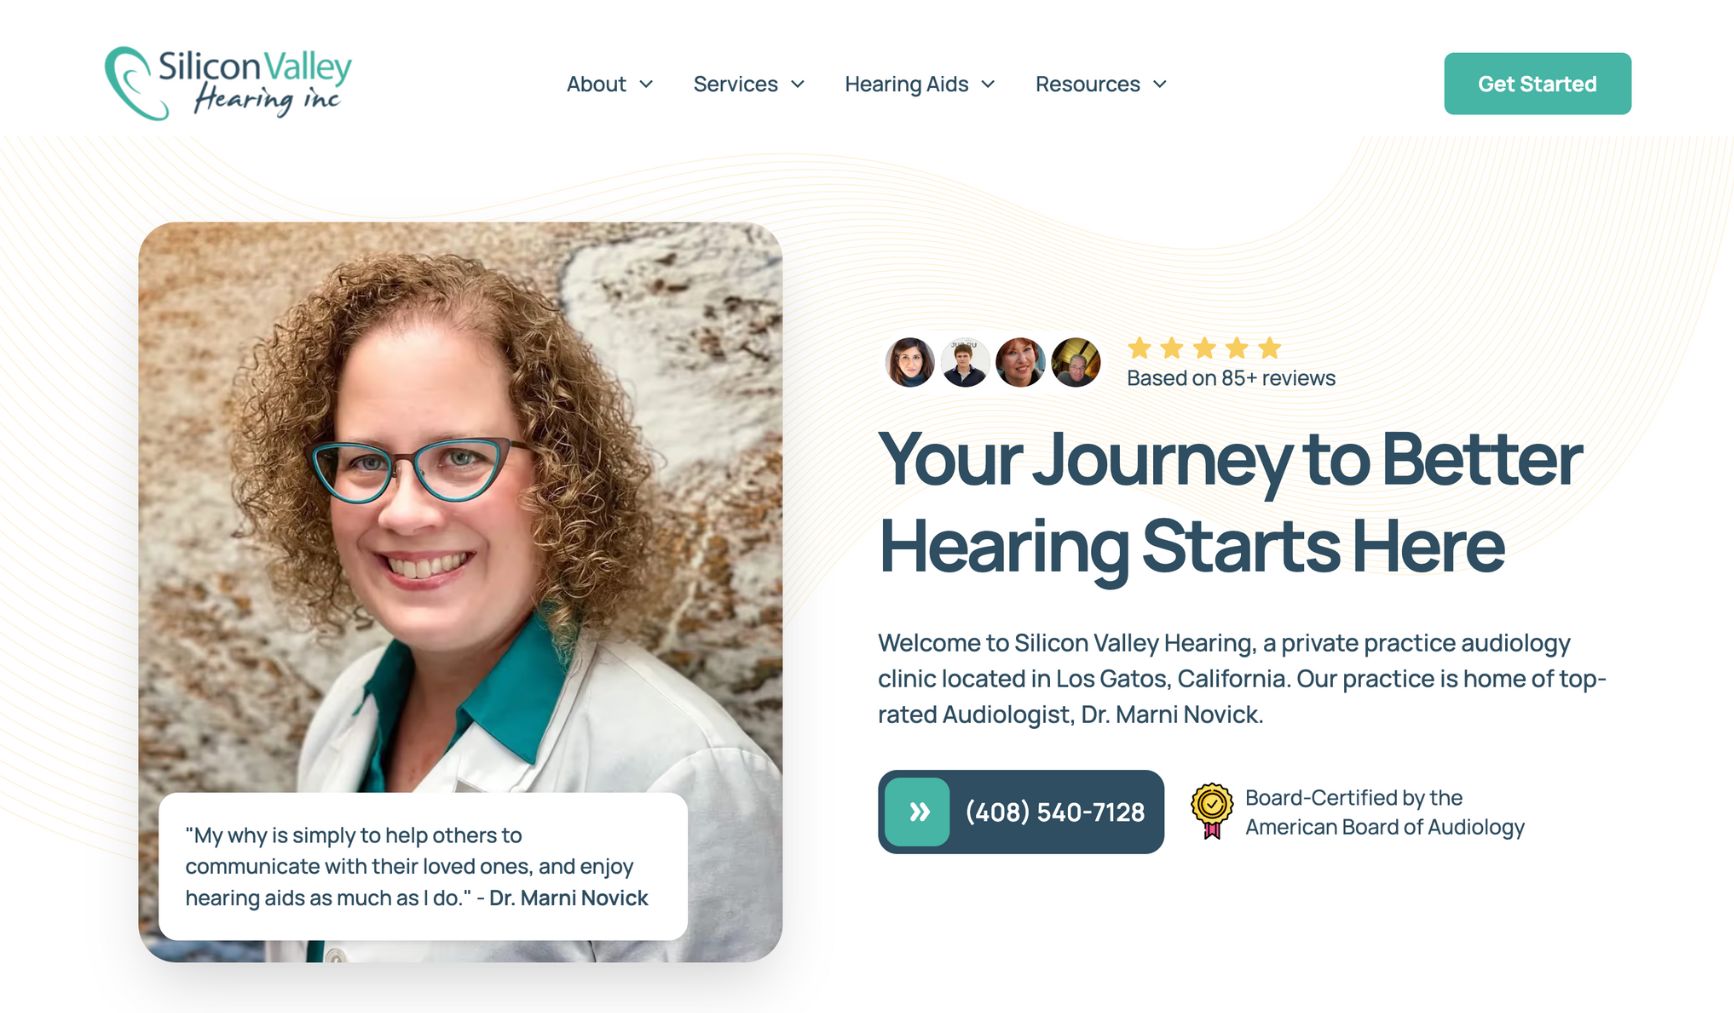Call (408) 540-7128 phone button
This screenshot has width=1734, height=1013.
click(1021, 812)
